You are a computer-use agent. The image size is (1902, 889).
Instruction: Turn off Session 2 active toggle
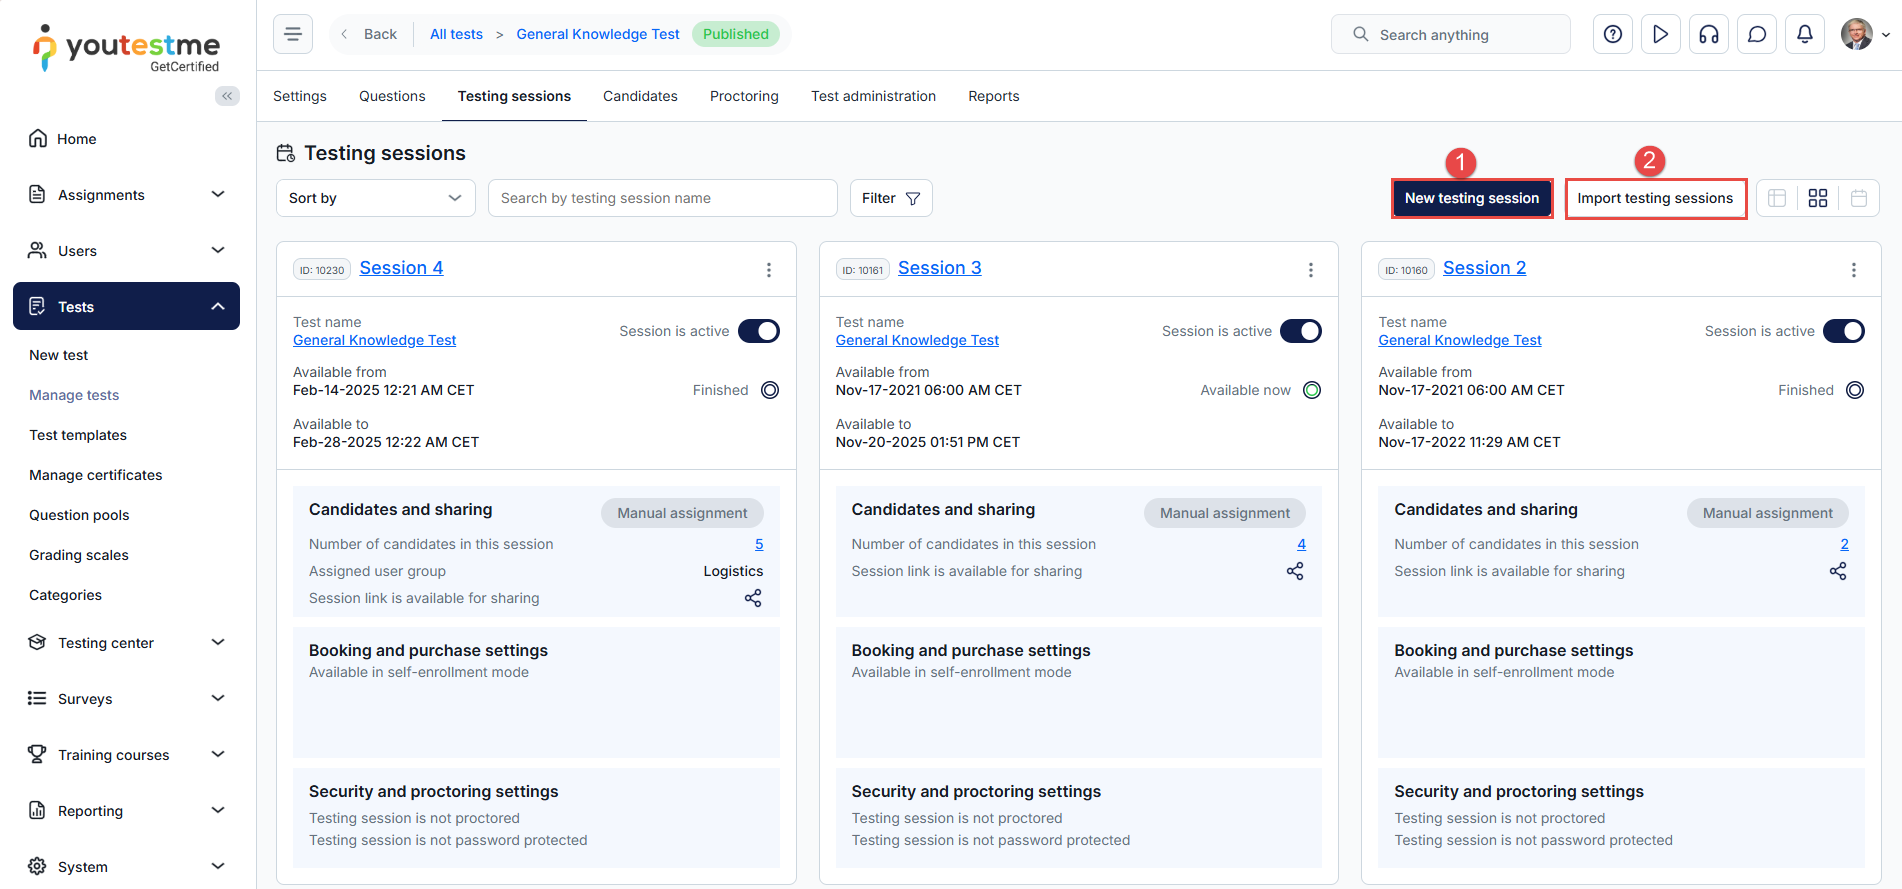1843,331
